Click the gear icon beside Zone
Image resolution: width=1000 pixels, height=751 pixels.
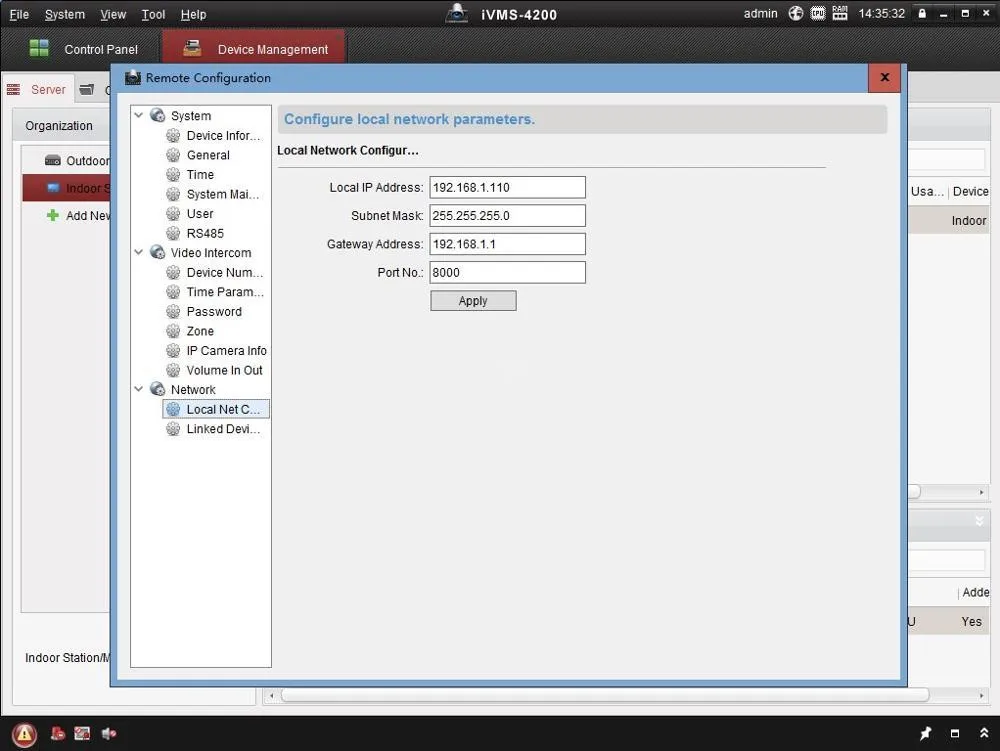pyautogui.click(x=173, y=331)
